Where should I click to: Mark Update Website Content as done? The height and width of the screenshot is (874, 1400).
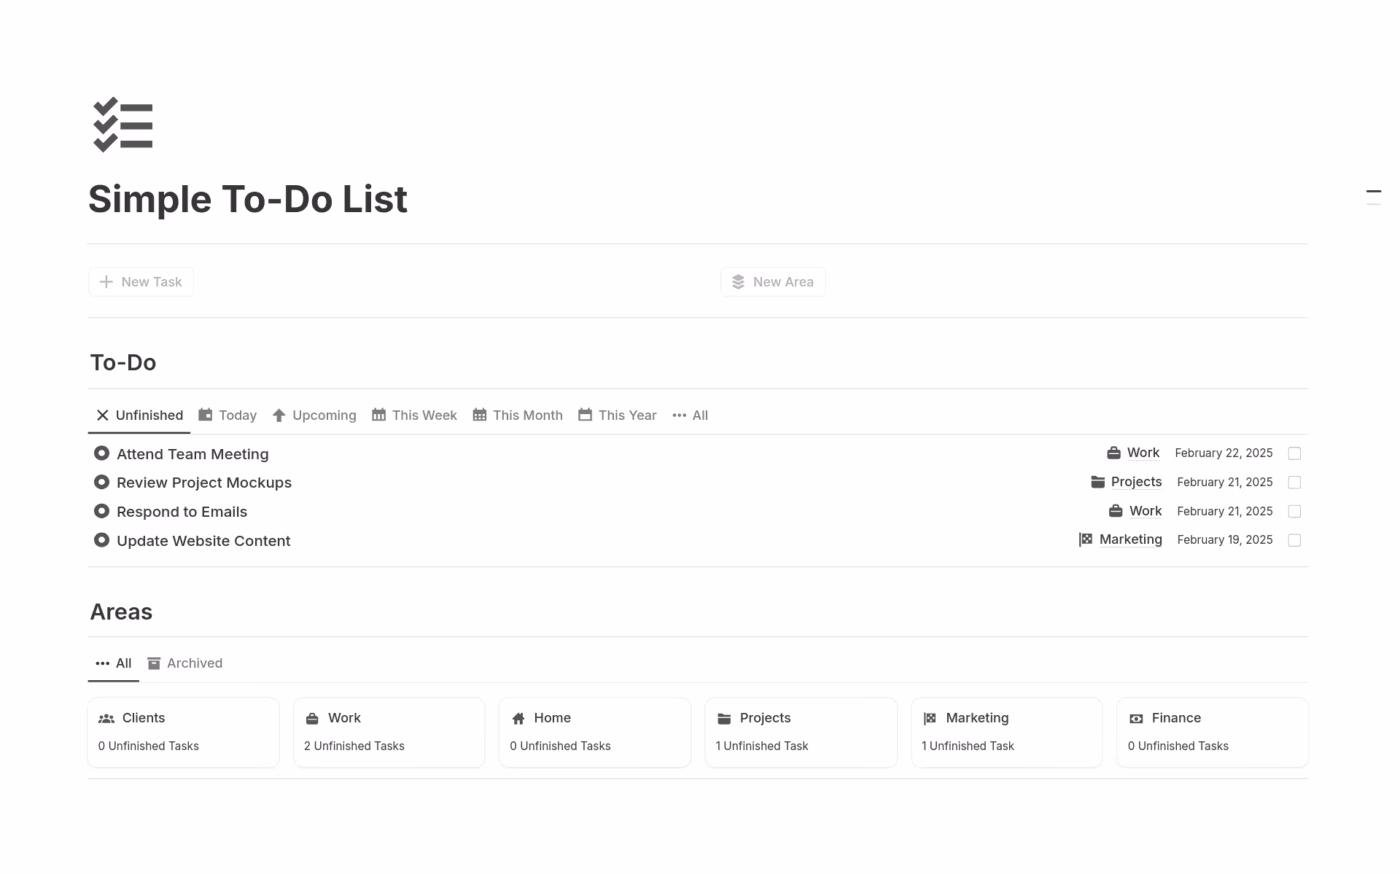click(x=1294, y=540)
